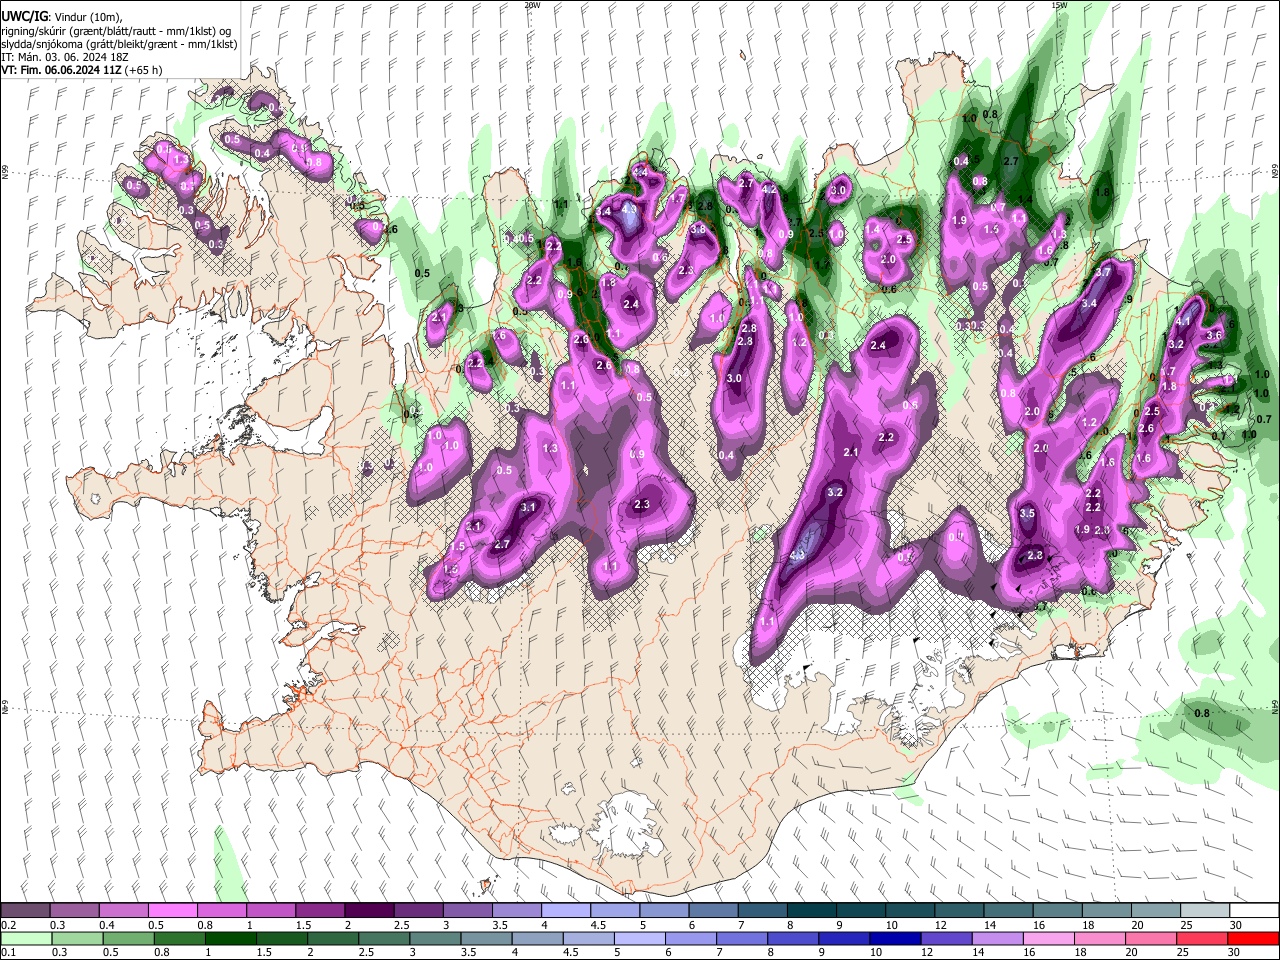Click the medium green 0.5 swatch in the lower legend
The width and height of the screenshot is (1280, 960).
pyautogui.click(x=128, y=938)
